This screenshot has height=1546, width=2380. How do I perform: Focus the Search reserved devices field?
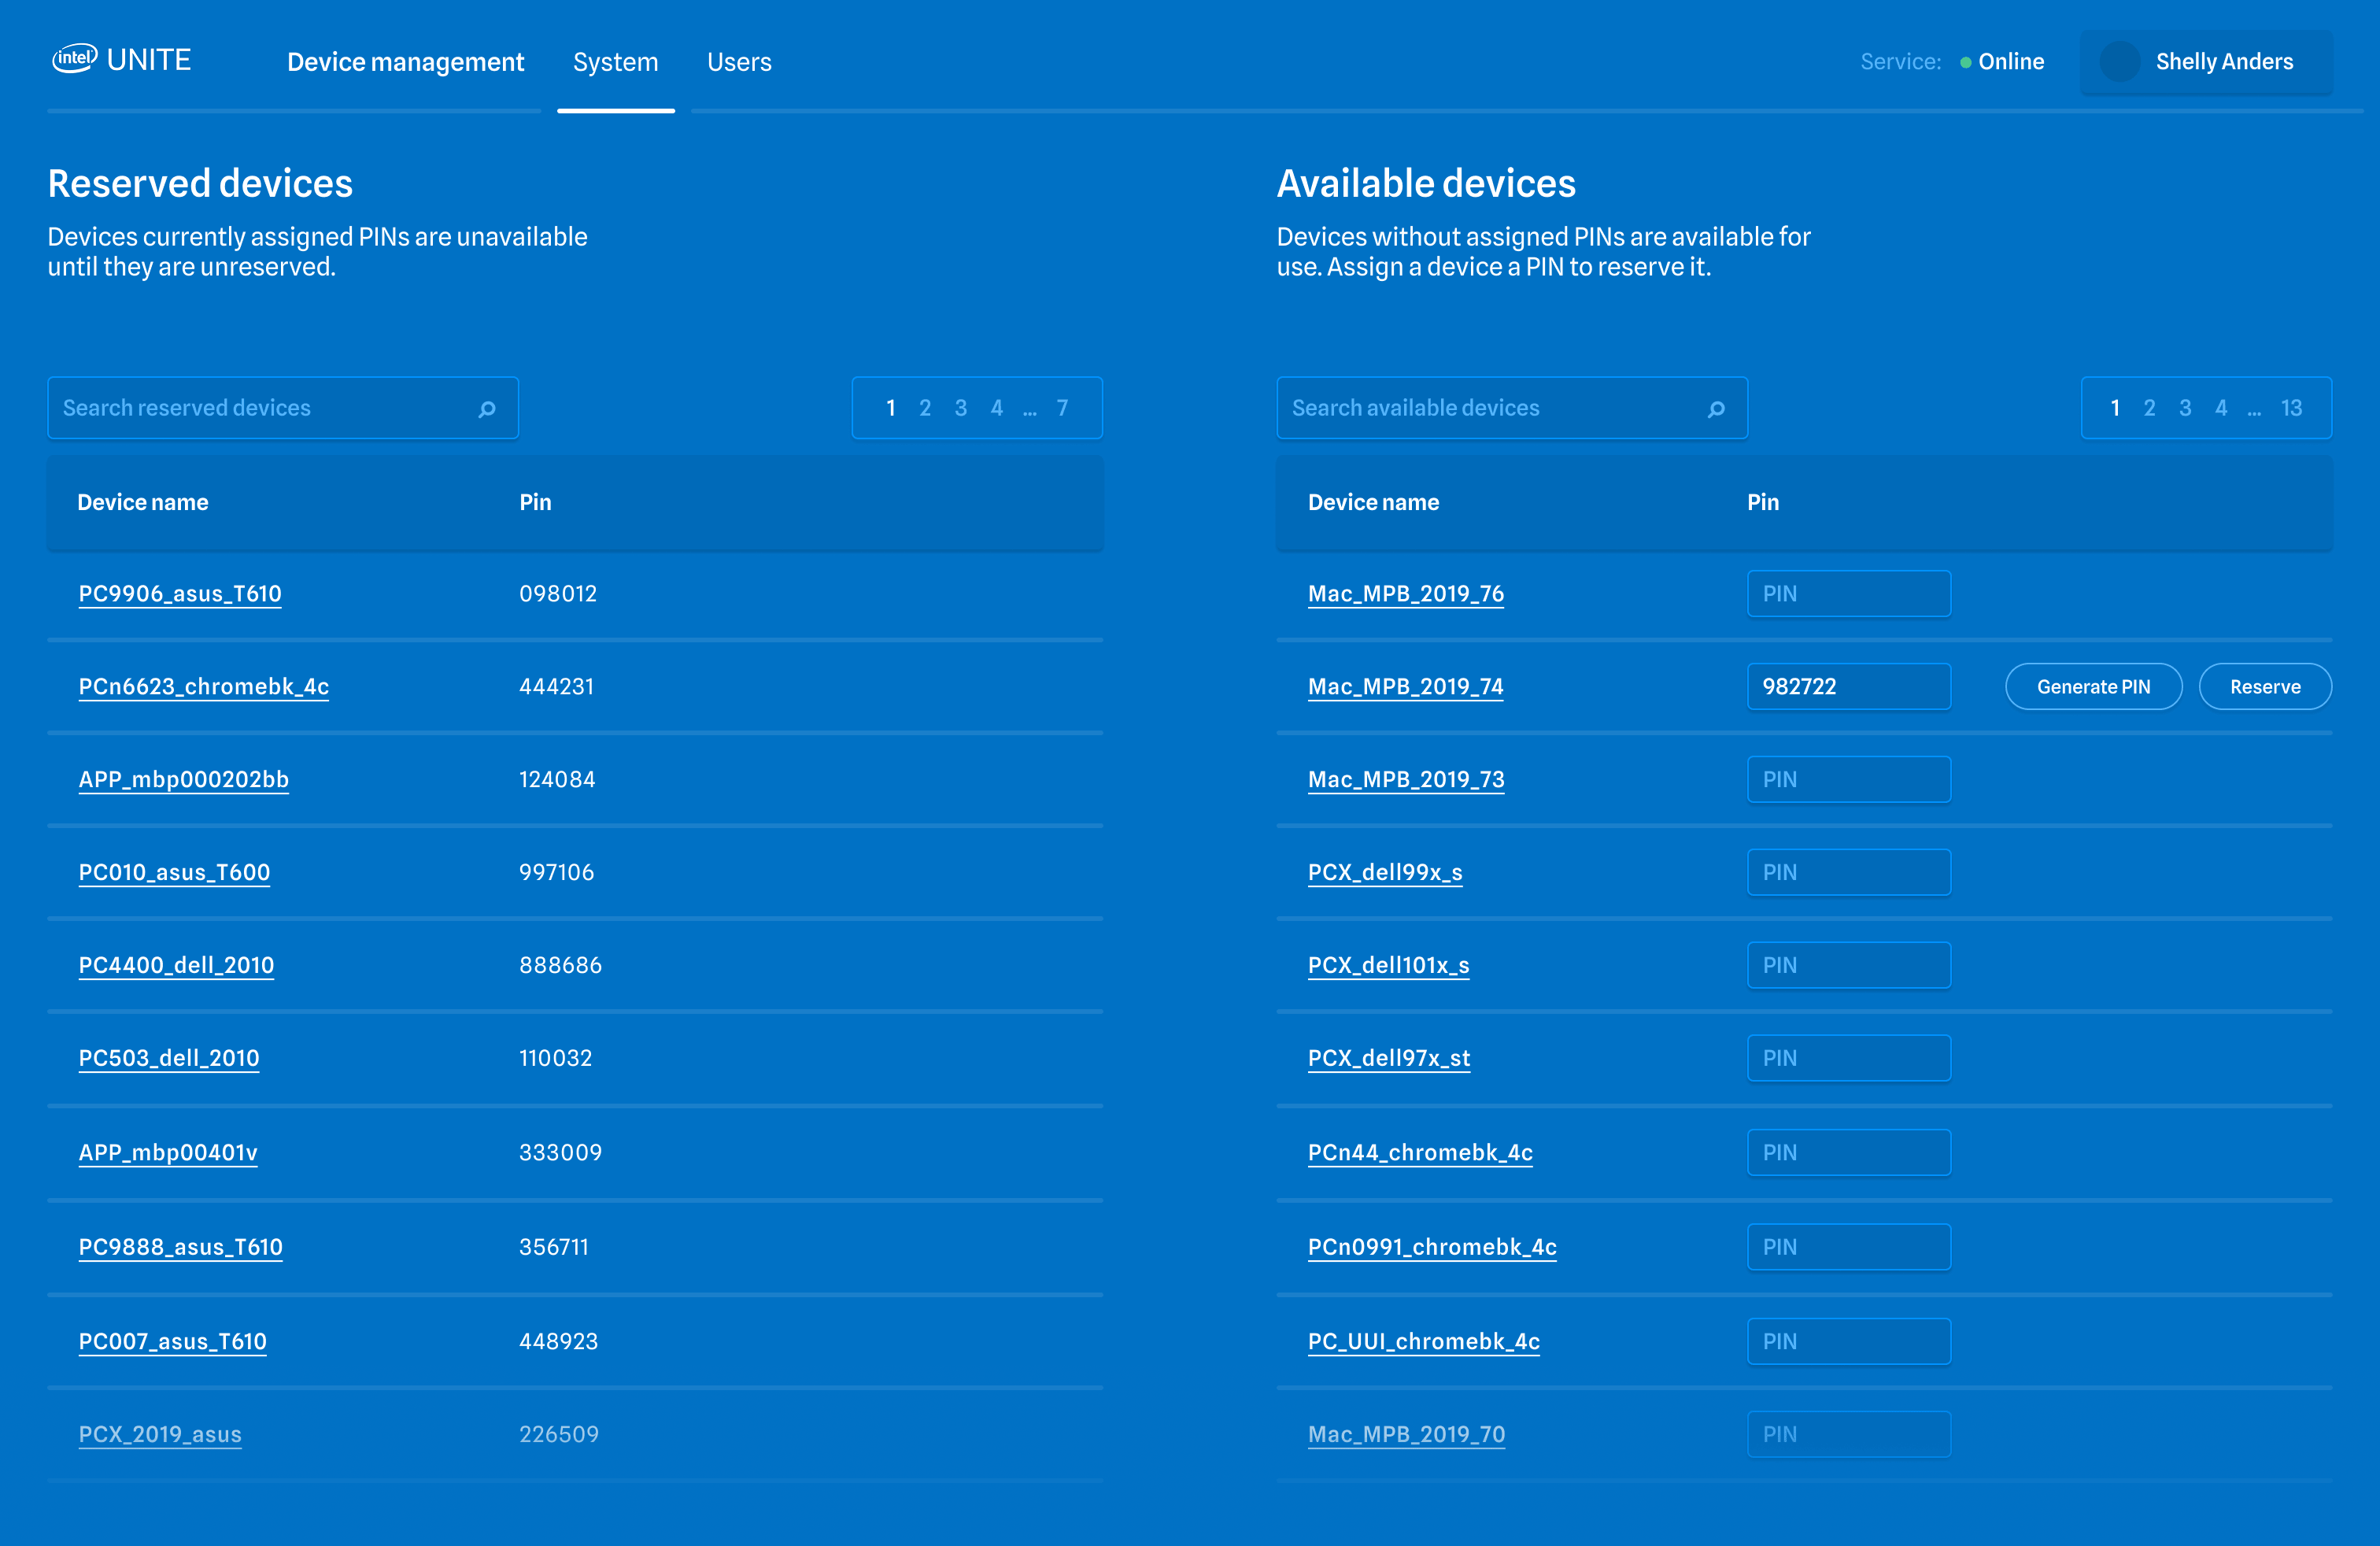coord(260,408)
